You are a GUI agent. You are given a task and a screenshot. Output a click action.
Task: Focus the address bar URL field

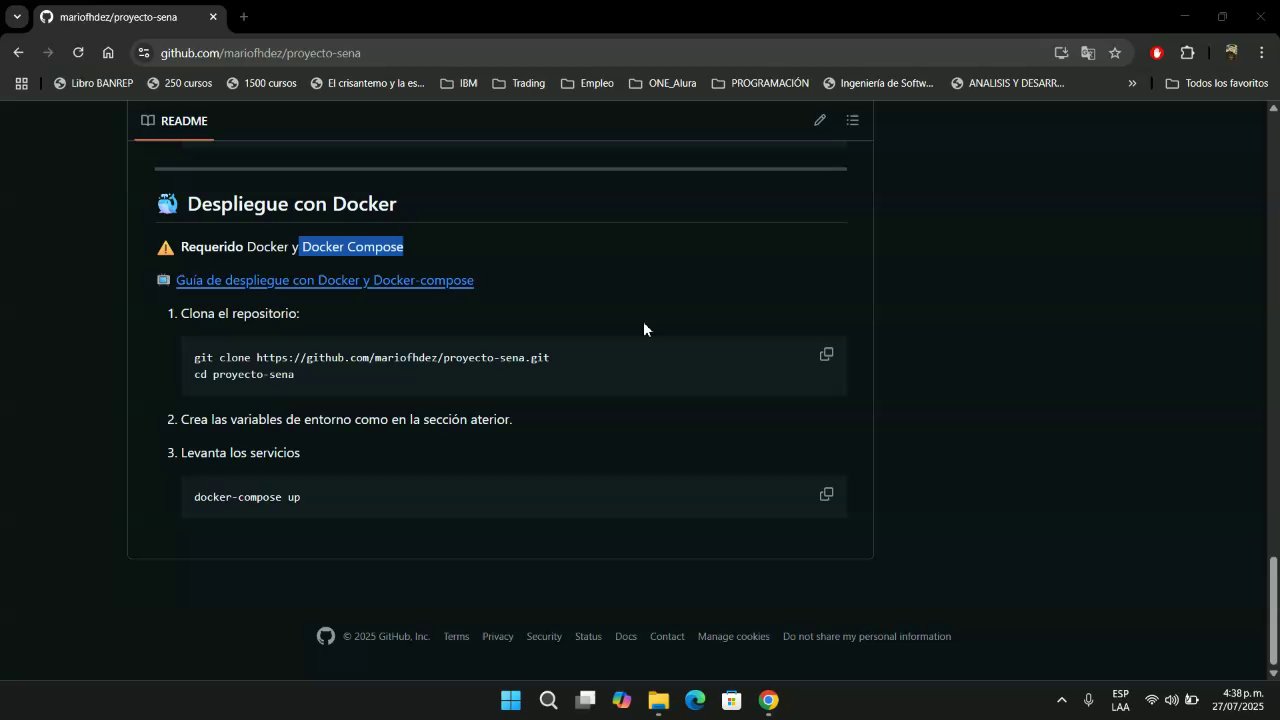pyautogui.click(x=600, y=53)
